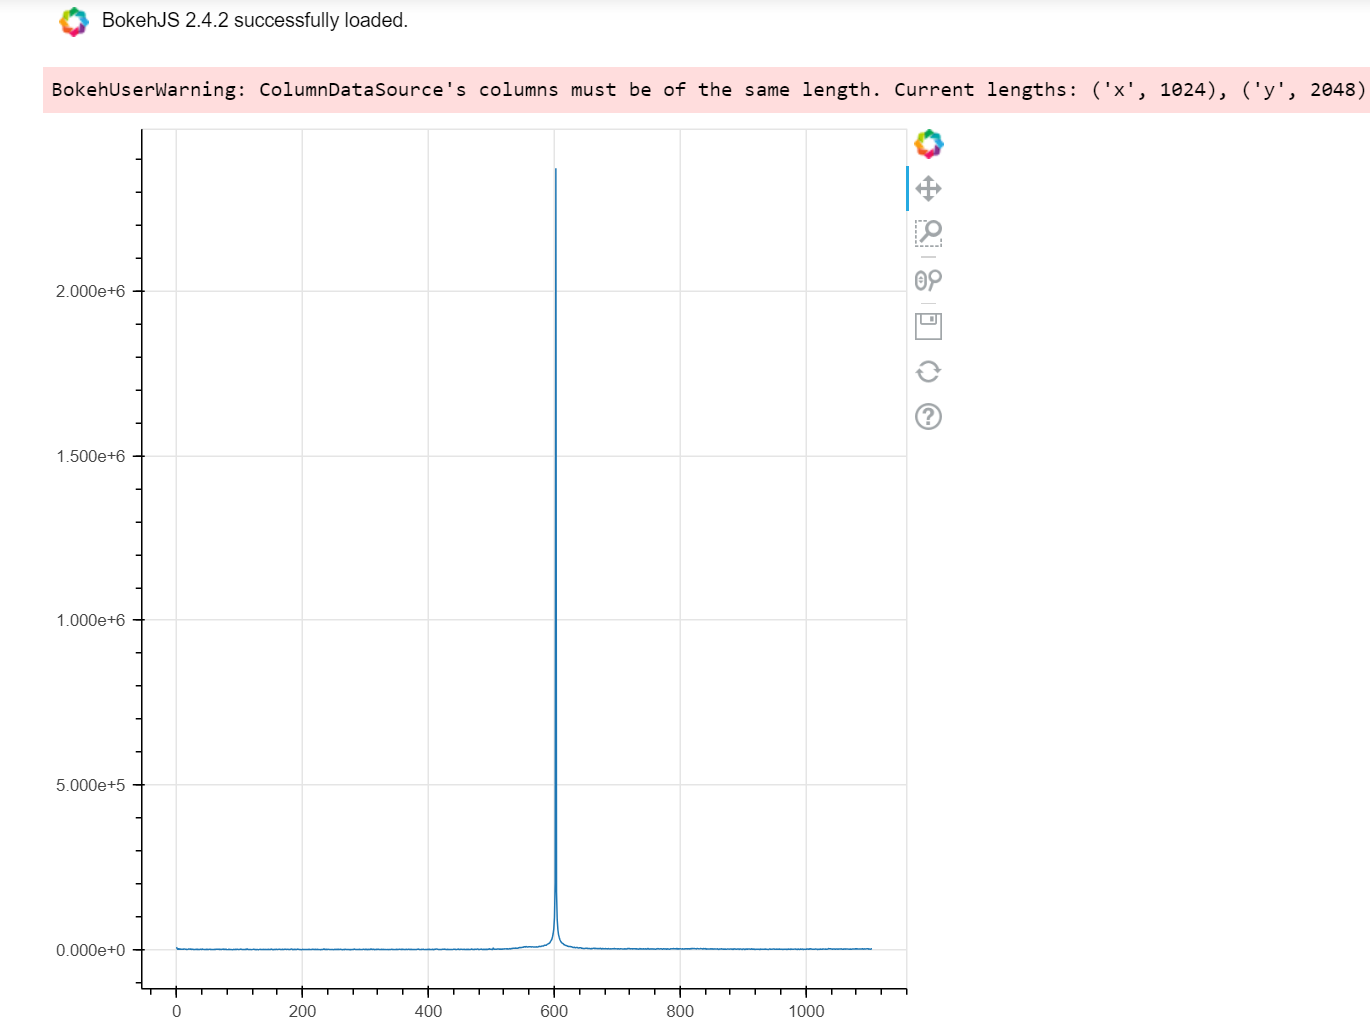Viewport: 1370px width, 1024px height.
Task: Click the x-axis label 800
Action: pos(680,1011)
